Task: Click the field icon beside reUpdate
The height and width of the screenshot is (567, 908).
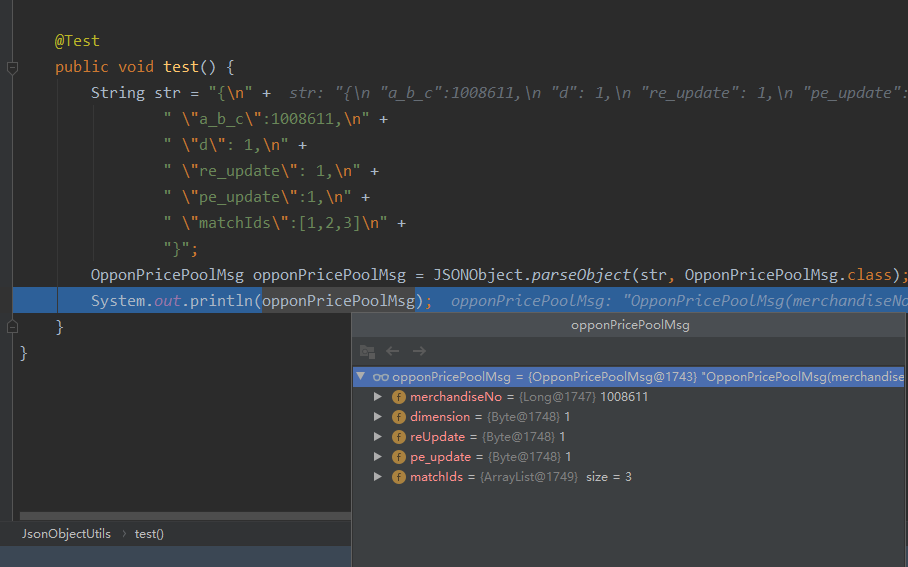Action: 398,437
